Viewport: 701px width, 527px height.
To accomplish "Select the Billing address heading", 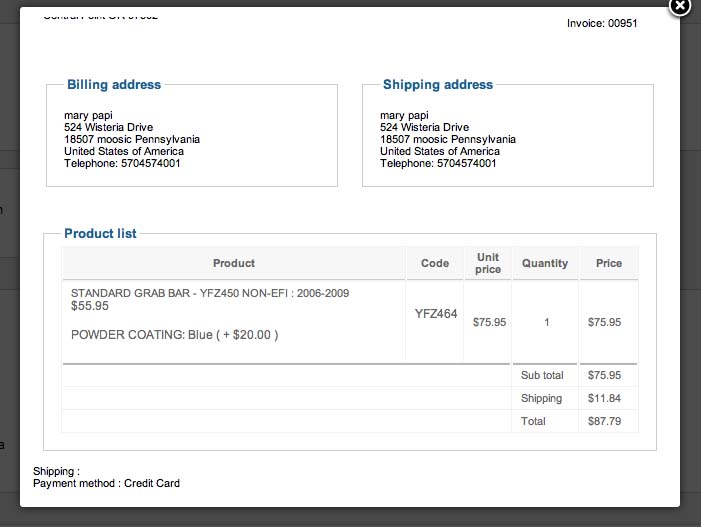I will (x=114, y=85).
